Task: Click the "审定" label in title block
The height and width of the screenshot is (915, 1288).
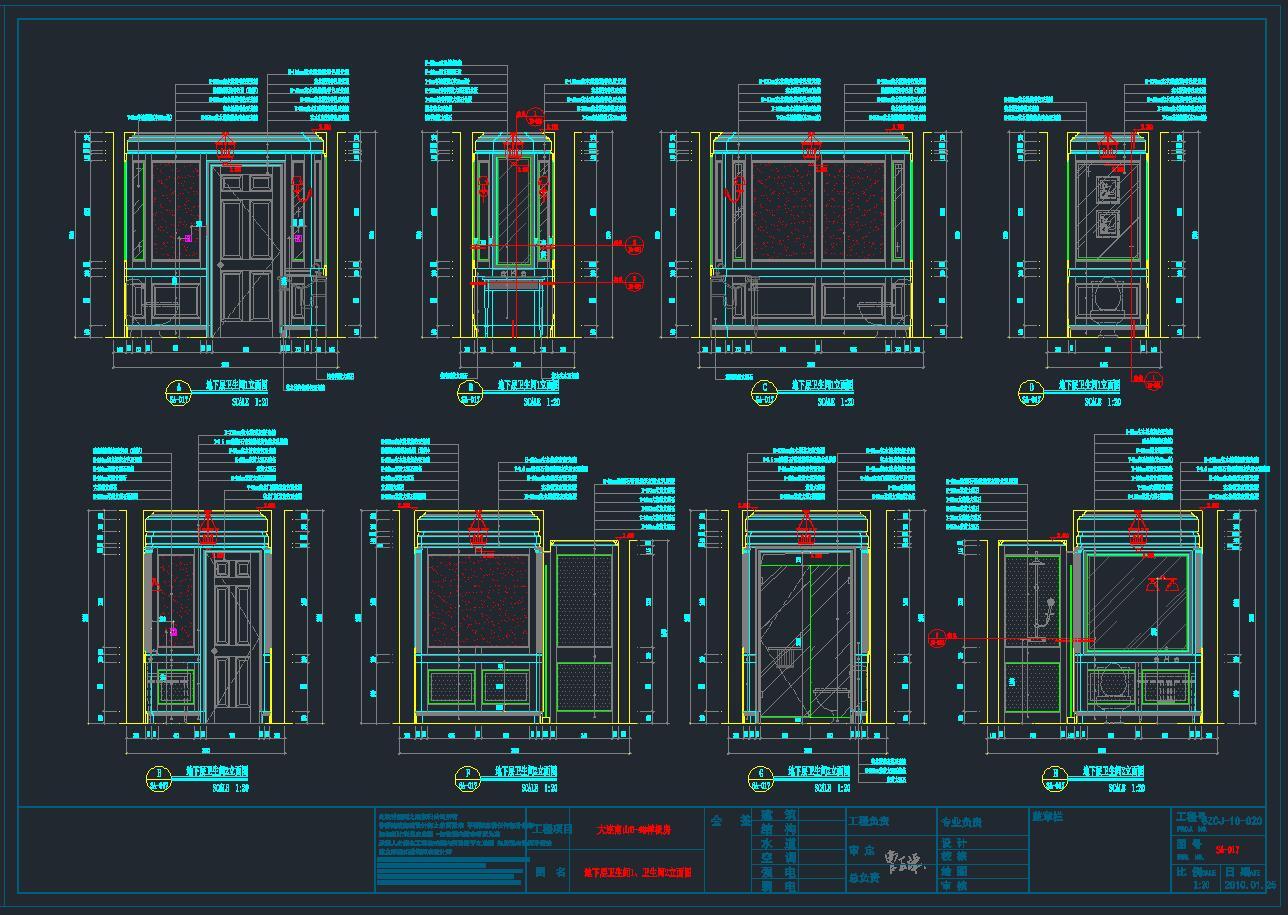Action: (862, 850)
